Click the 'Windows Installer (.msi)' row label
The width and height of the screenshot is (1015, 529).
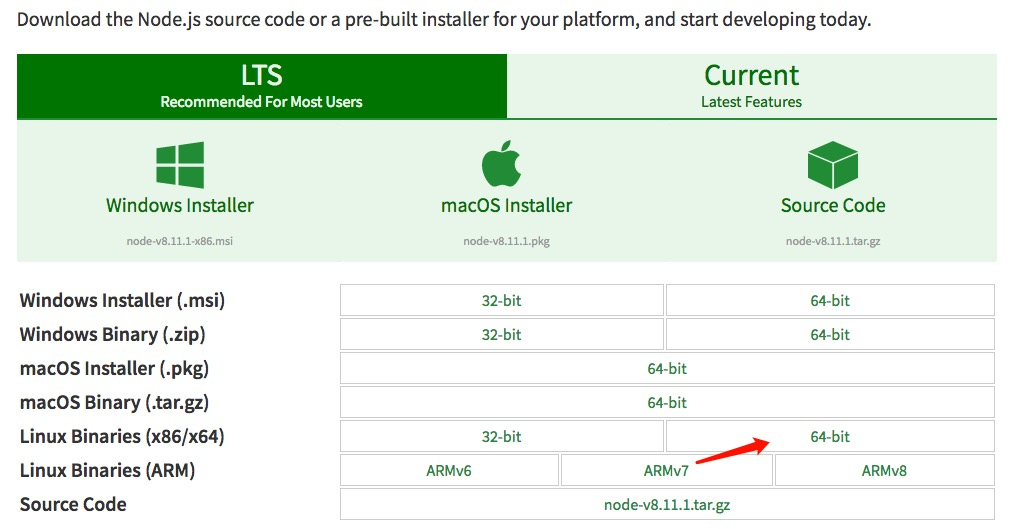click(x=122, y=300)
